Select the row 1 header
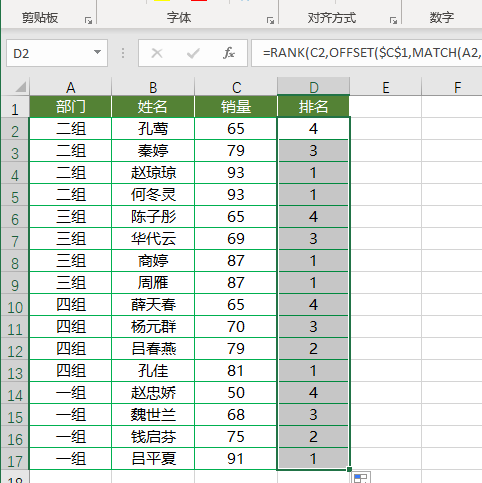This screenshot has width=482, height=483. (15, 107)
